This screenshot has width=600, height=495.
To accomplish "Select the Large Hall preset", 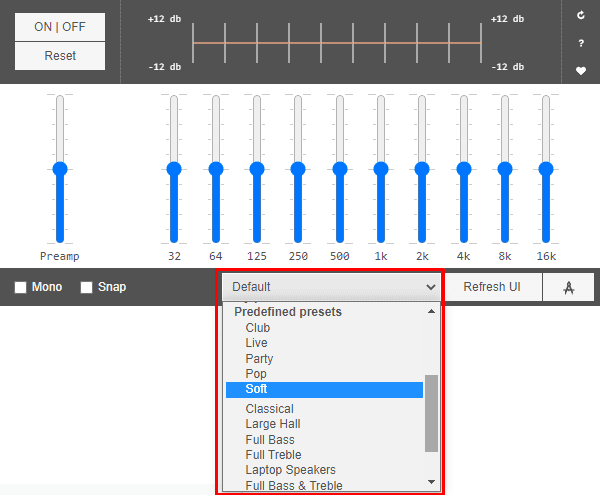I will pos(273,424).
